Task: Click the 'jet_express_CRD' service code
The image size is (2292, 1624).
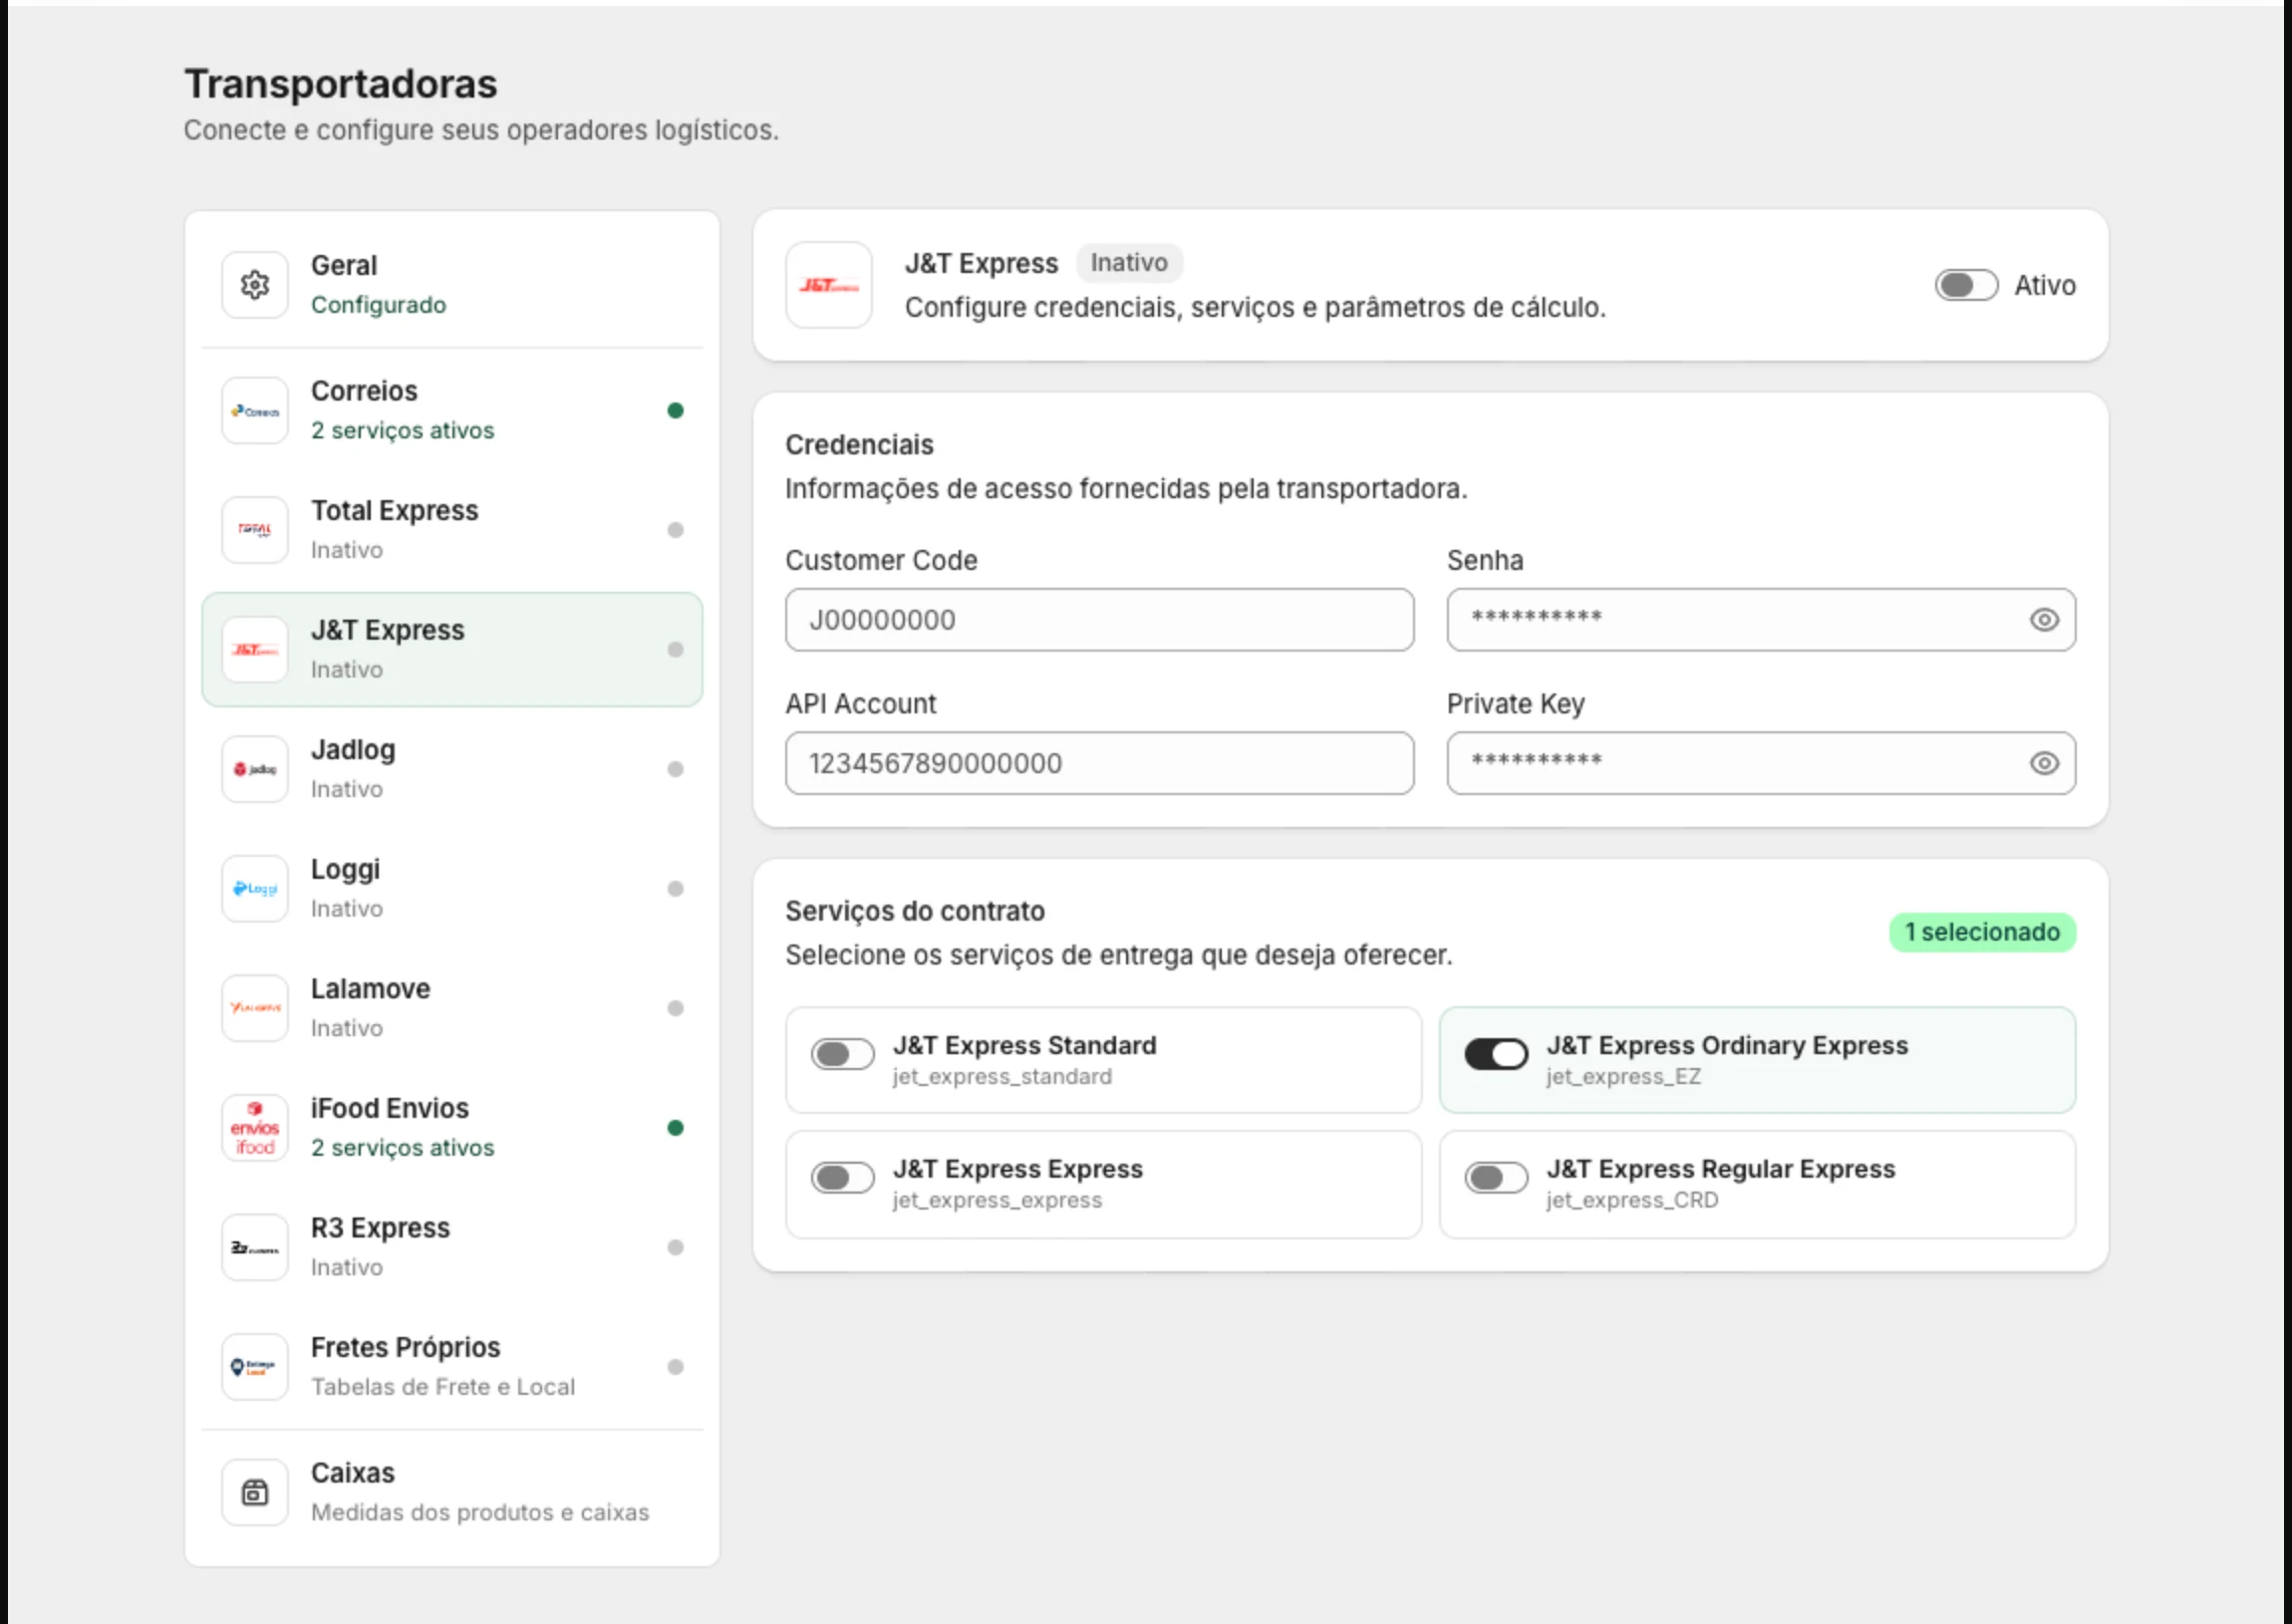Action: [x=1631, y=1200]
